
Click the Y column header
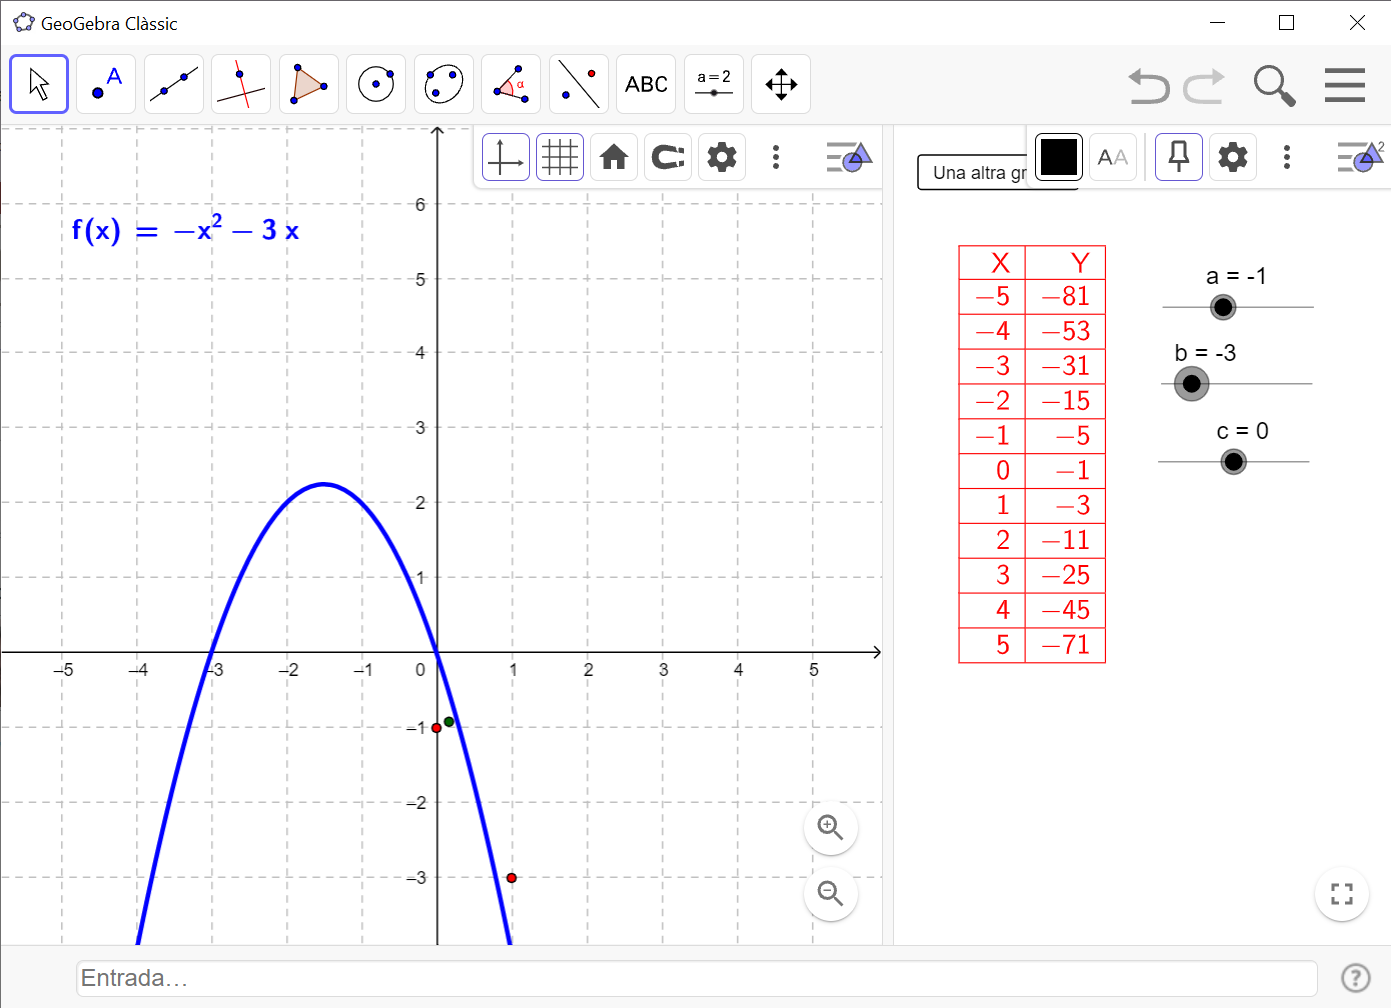(1066, 263)
